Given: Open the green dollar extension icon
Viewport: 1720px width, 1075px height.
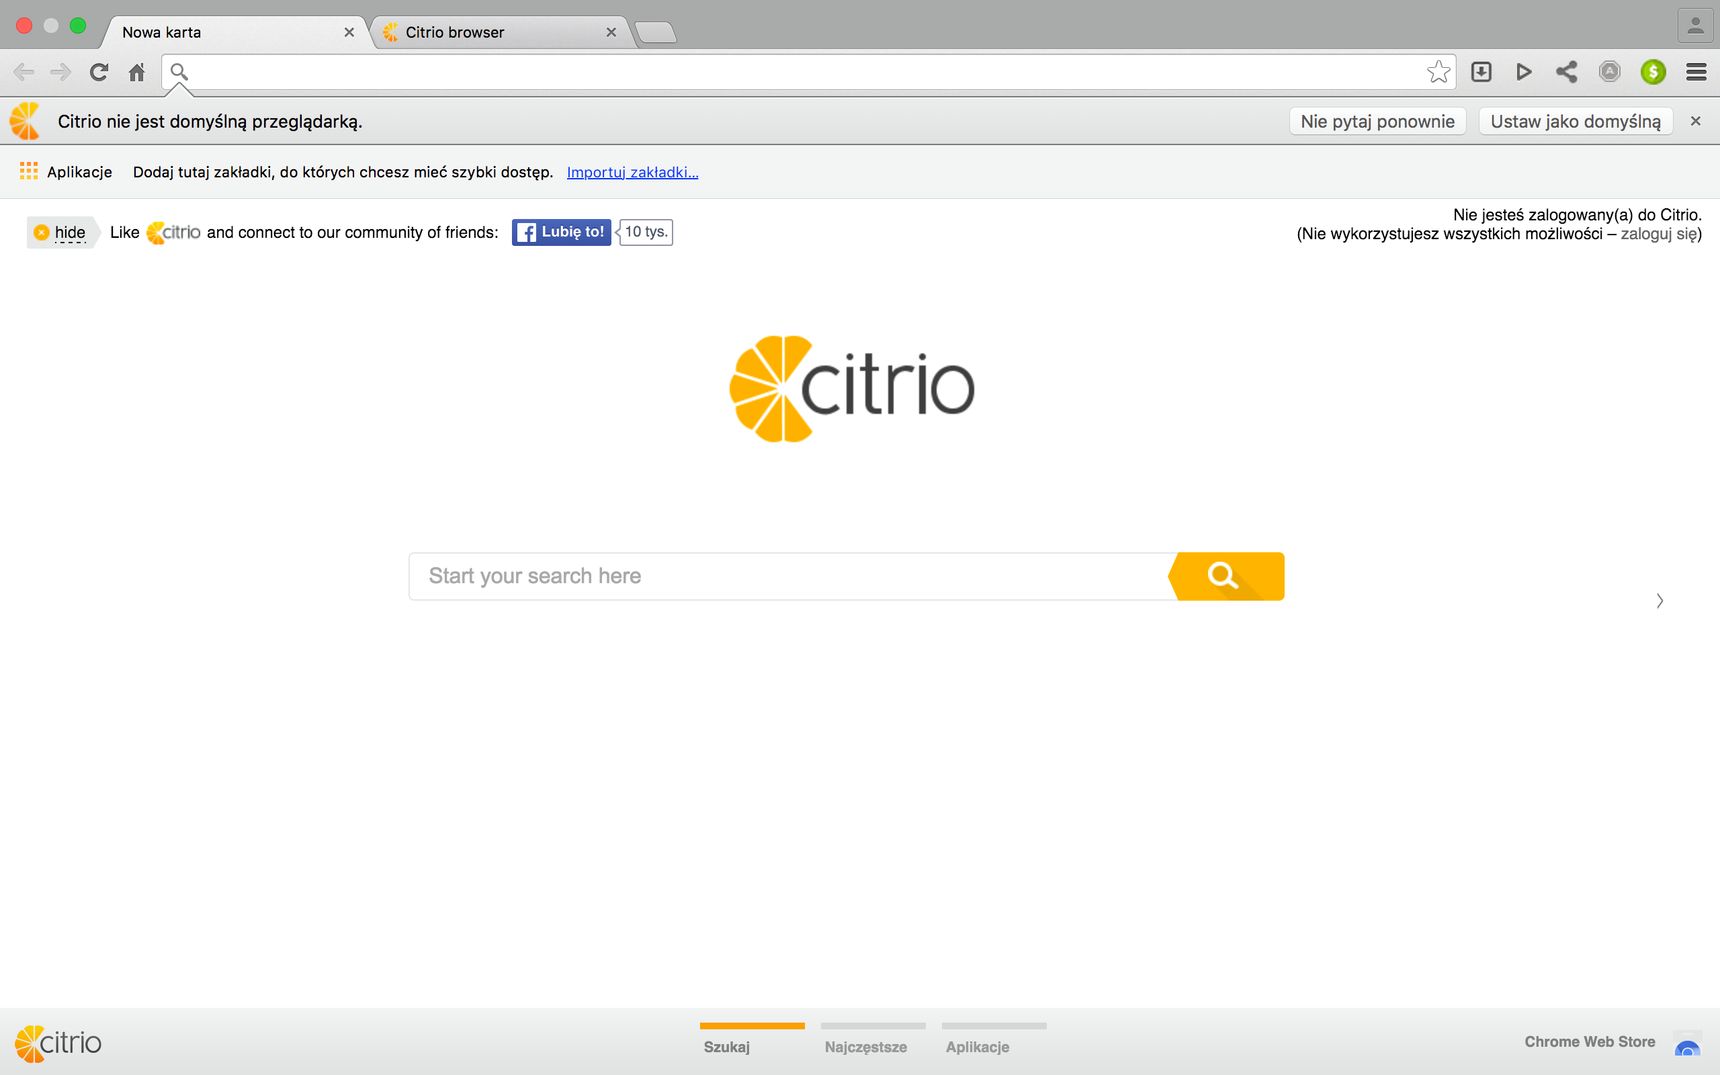Looking at the screenshot, I should 1653,72.
